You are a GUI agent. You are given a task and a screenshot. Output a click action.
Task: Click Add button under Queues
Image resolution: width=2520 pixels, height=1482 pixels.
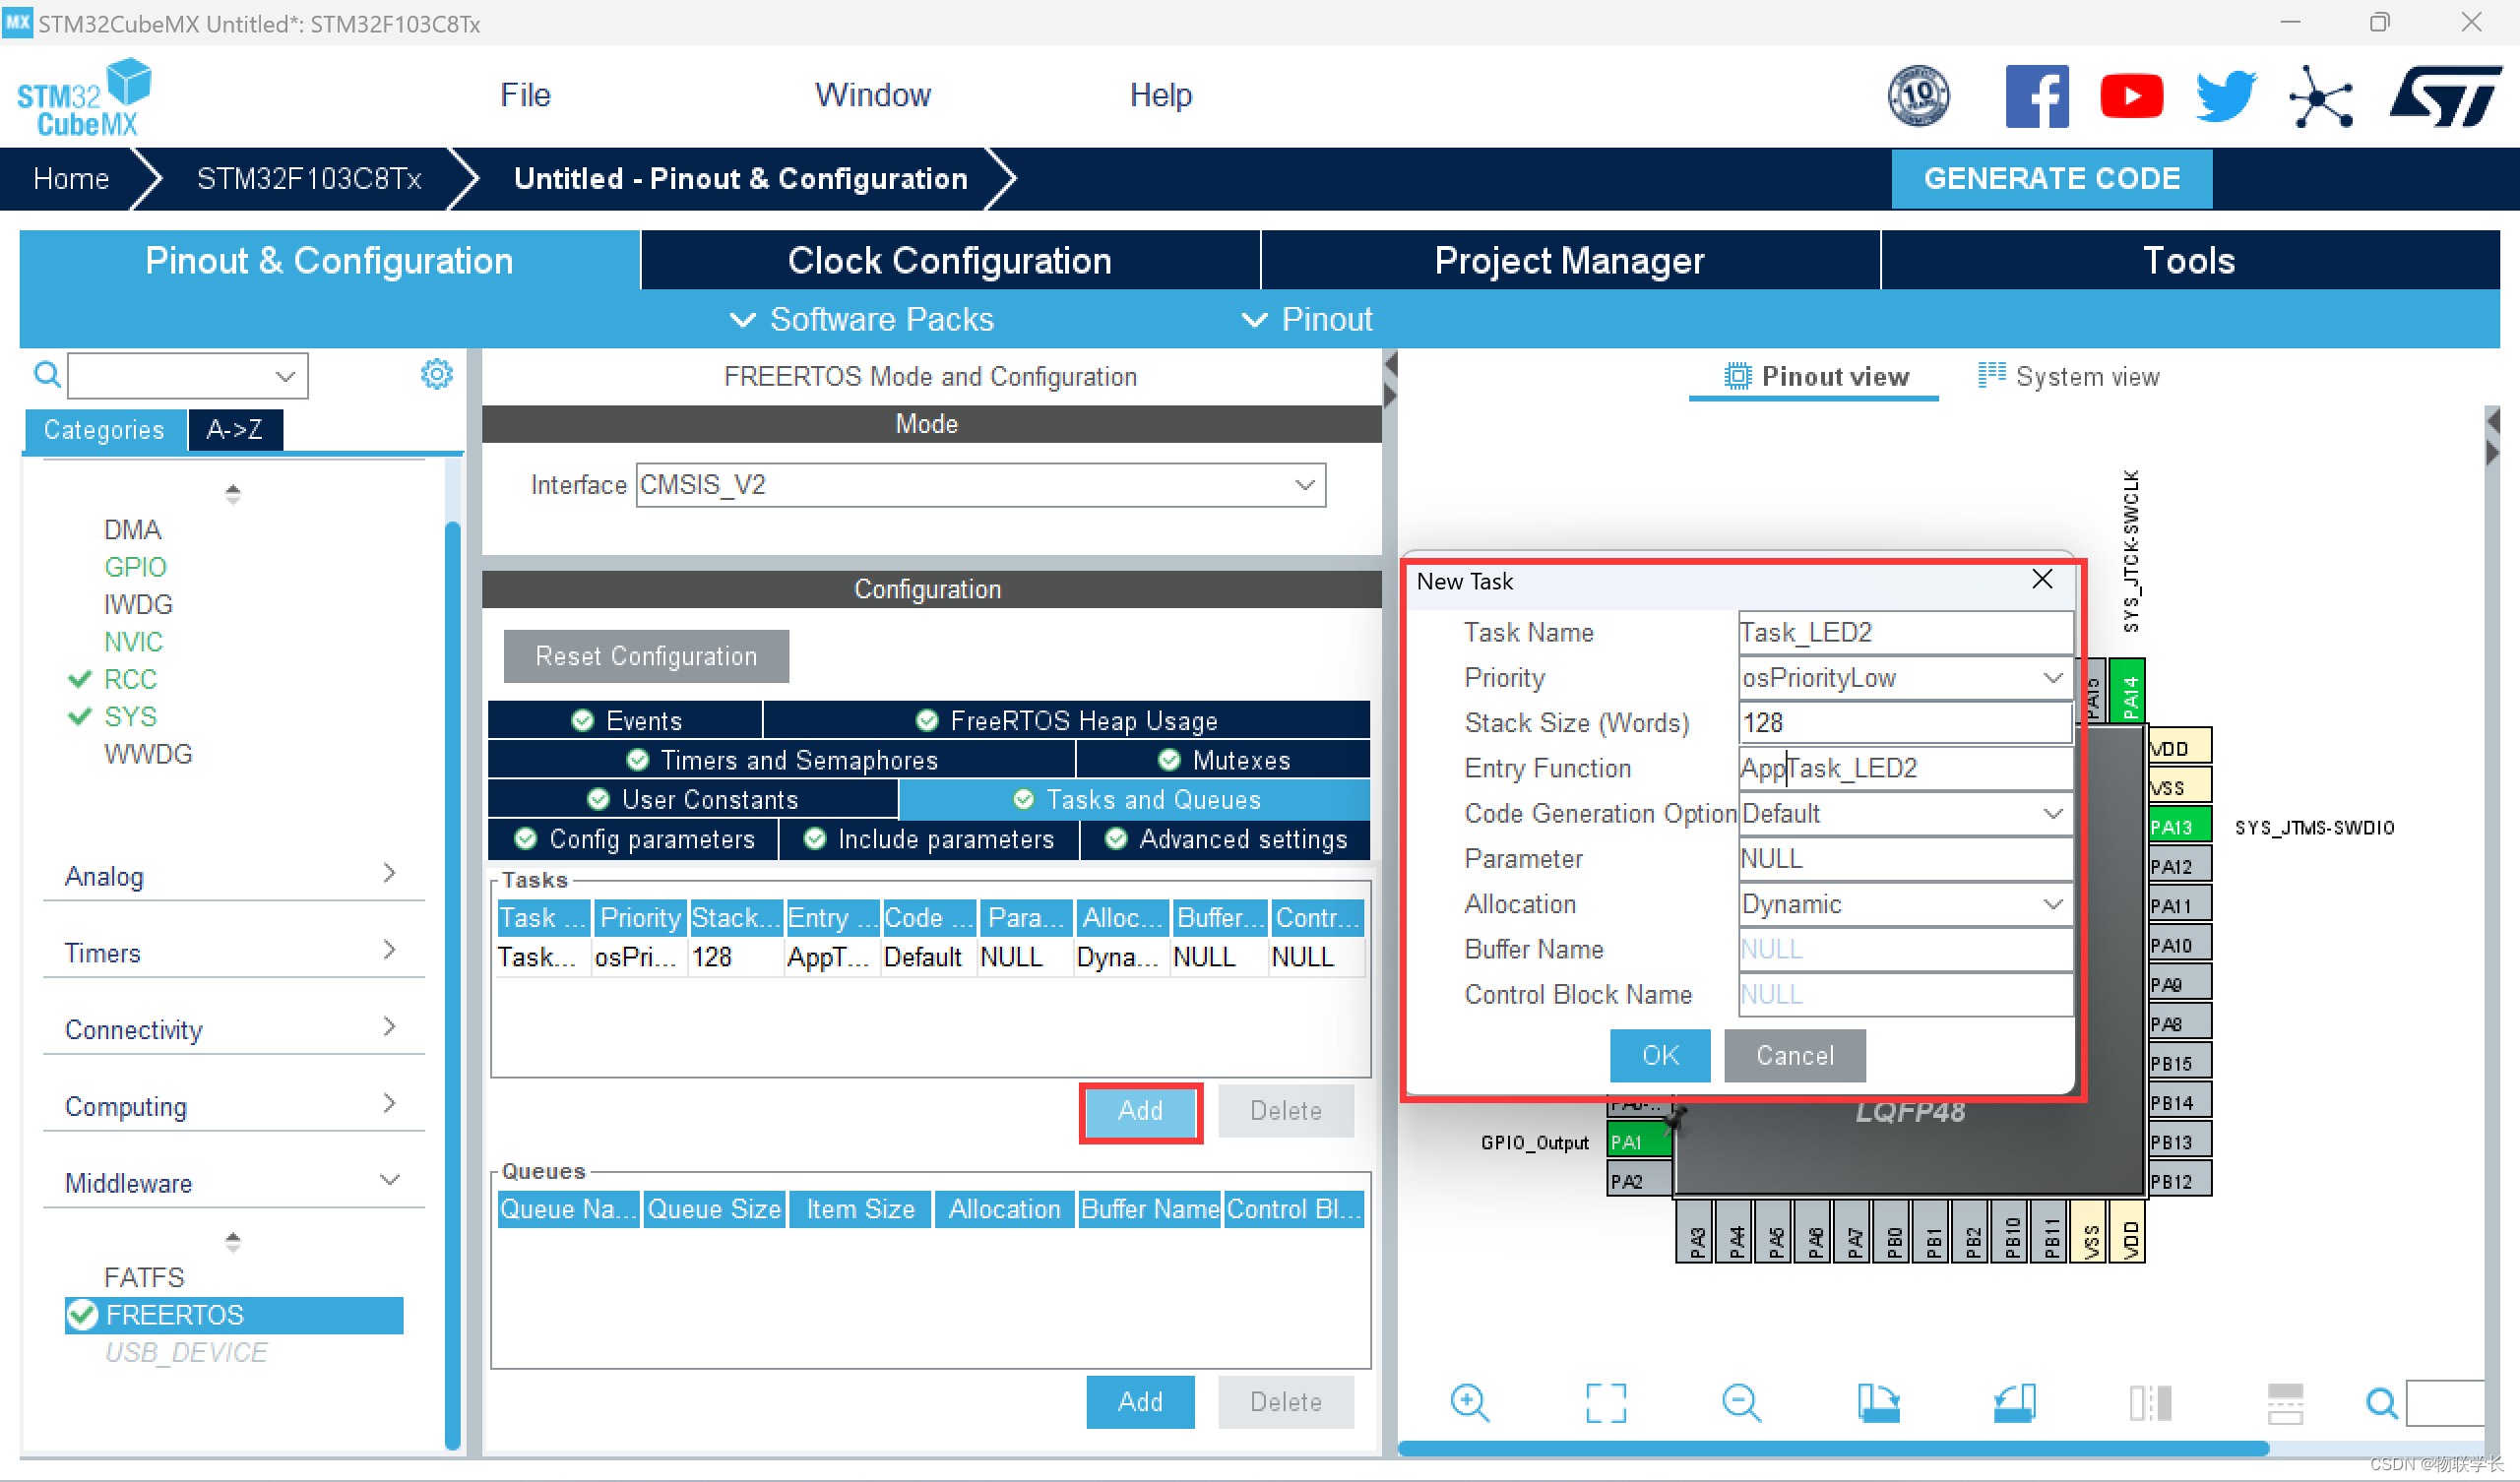(x=1139, y=1401)
